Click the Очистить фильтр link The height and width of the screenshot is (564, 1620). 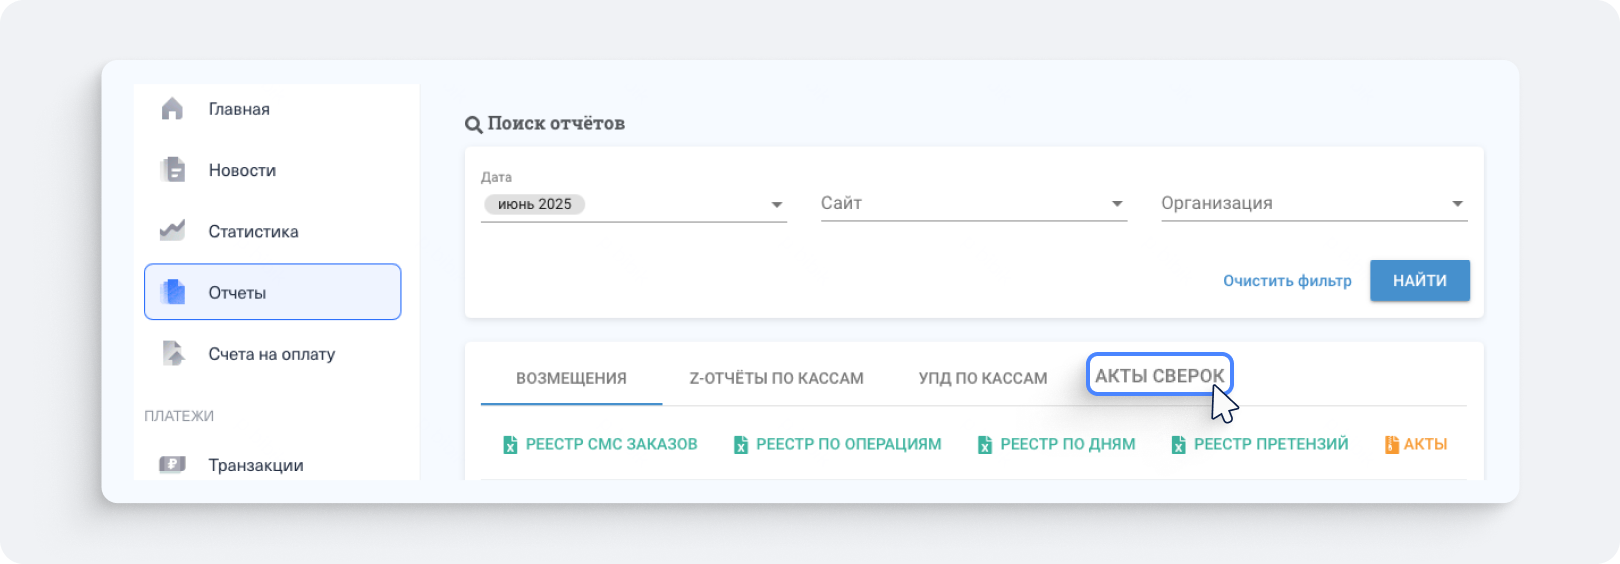(x=1287, y=281)
